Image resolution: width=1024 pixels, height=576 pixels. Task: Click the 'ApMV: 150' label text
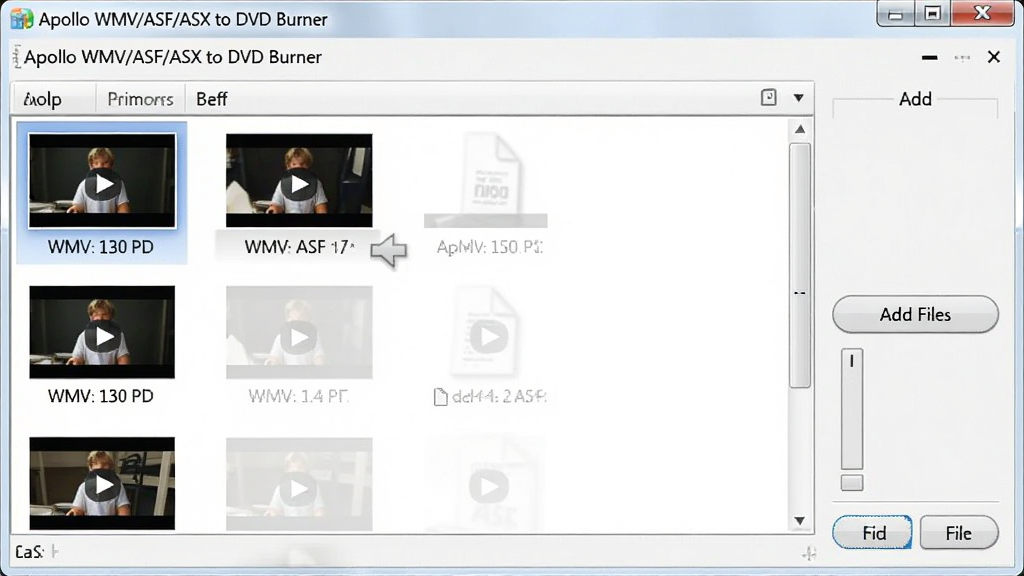(489, 247)
